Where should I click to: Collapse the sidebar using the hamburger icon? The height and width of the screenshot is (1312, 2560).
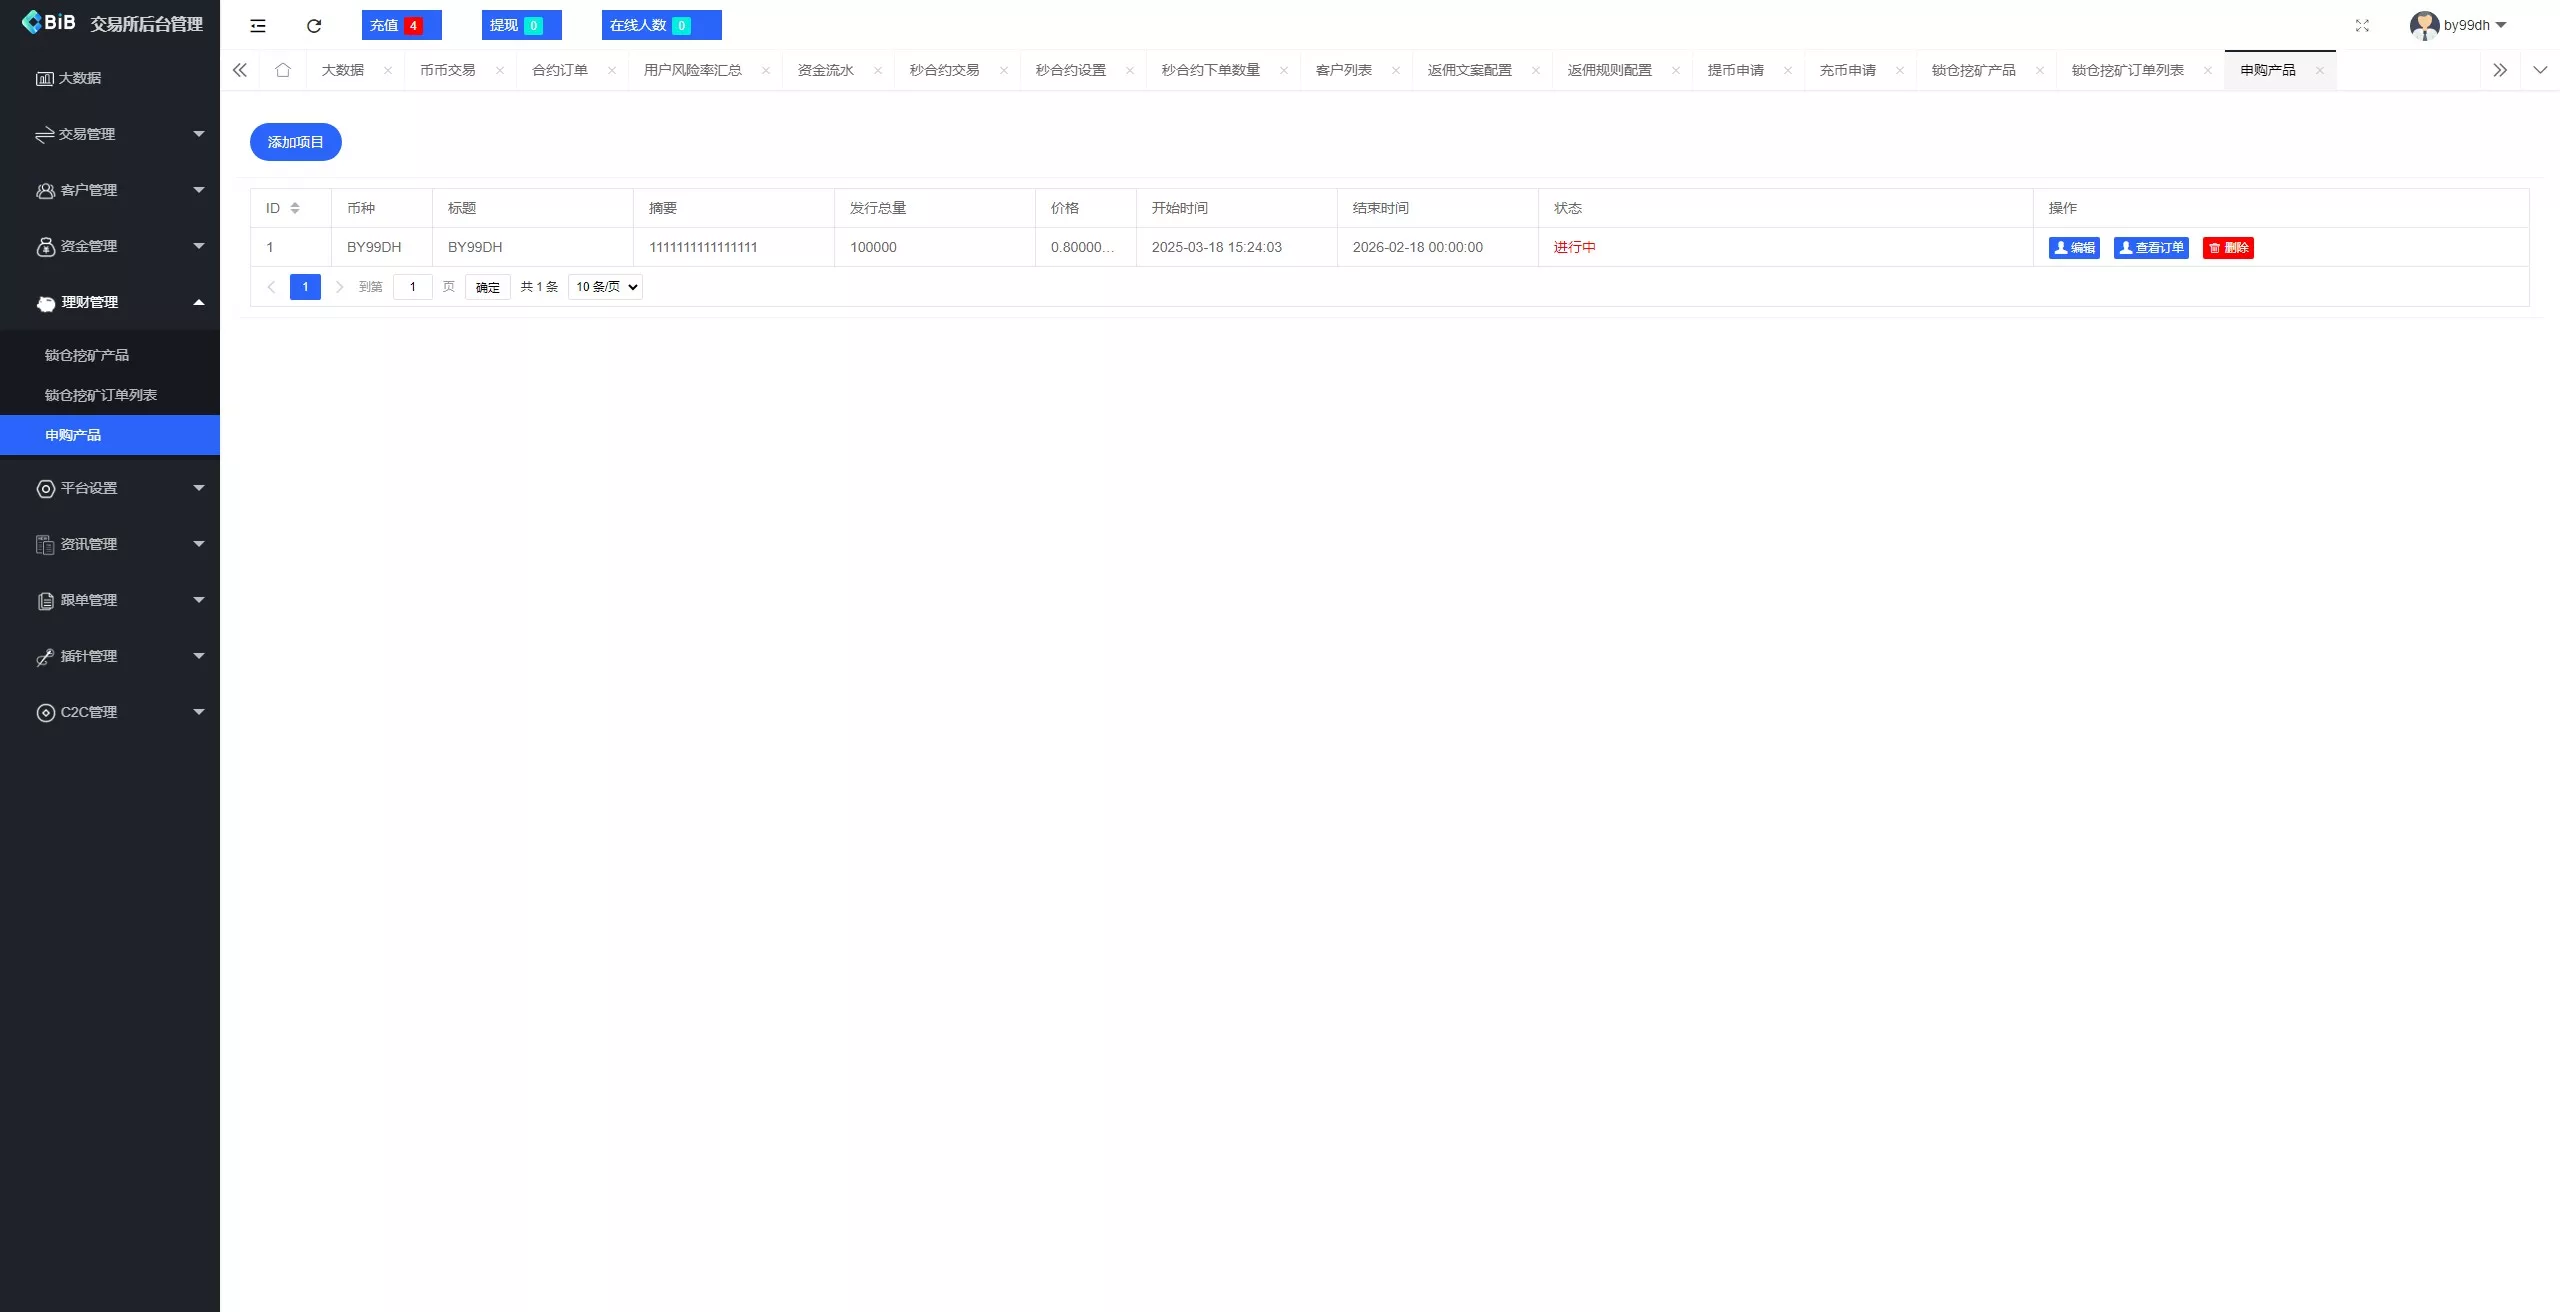tap(257, 25)
